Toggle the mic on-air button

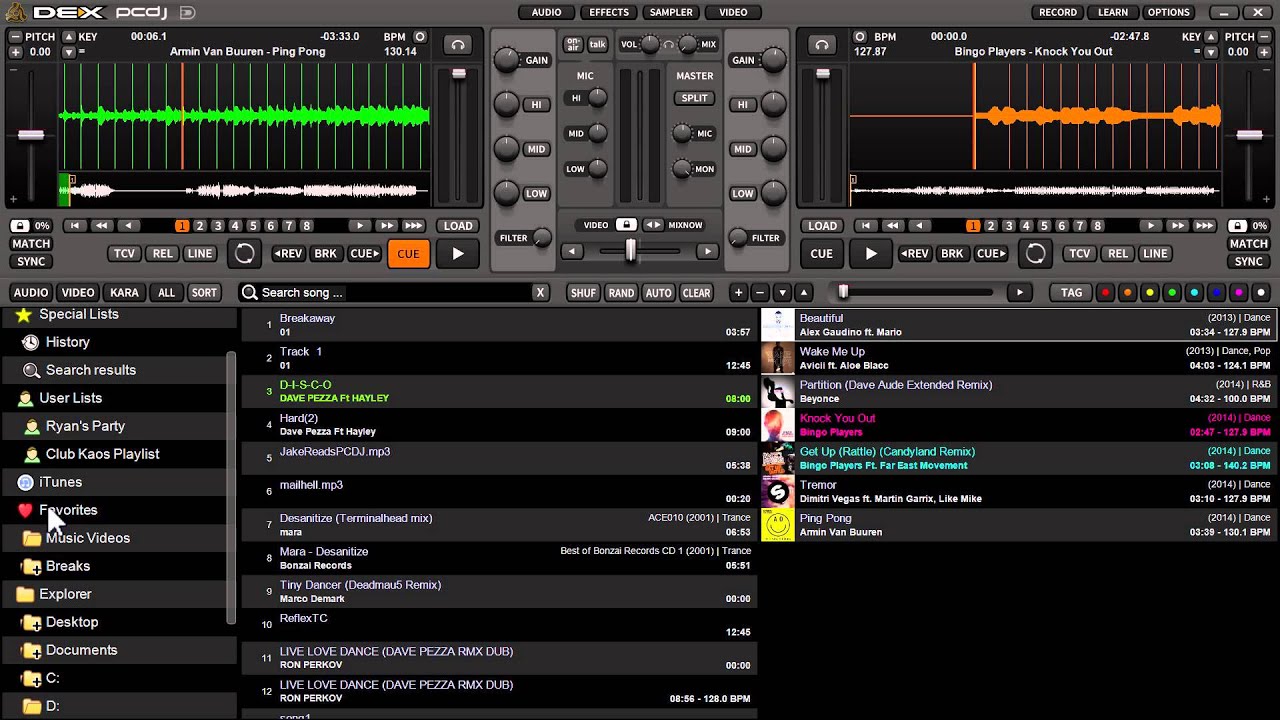[x=572, y=44]
